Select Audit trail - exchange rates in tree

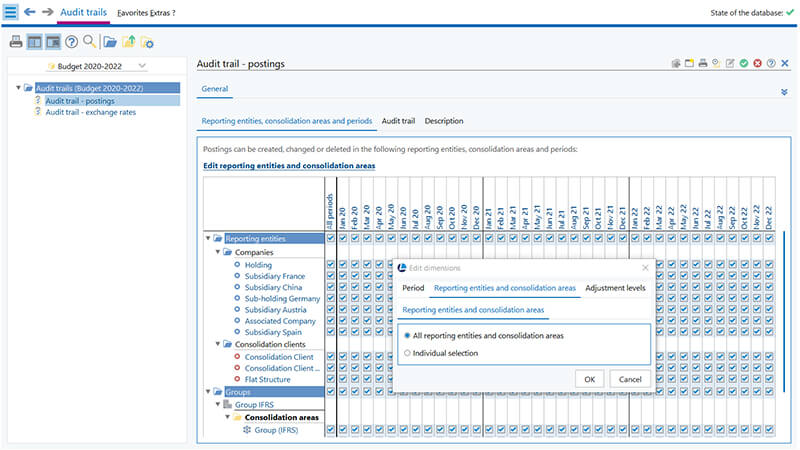click(91, 112)
